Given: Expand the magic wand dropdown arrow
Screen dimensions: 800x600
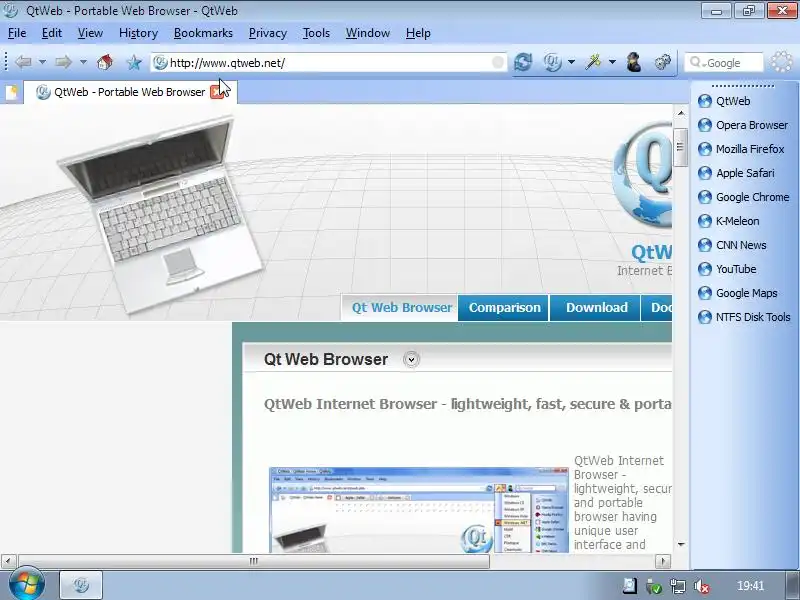Looking at the screenshot, I should [612, 62].
